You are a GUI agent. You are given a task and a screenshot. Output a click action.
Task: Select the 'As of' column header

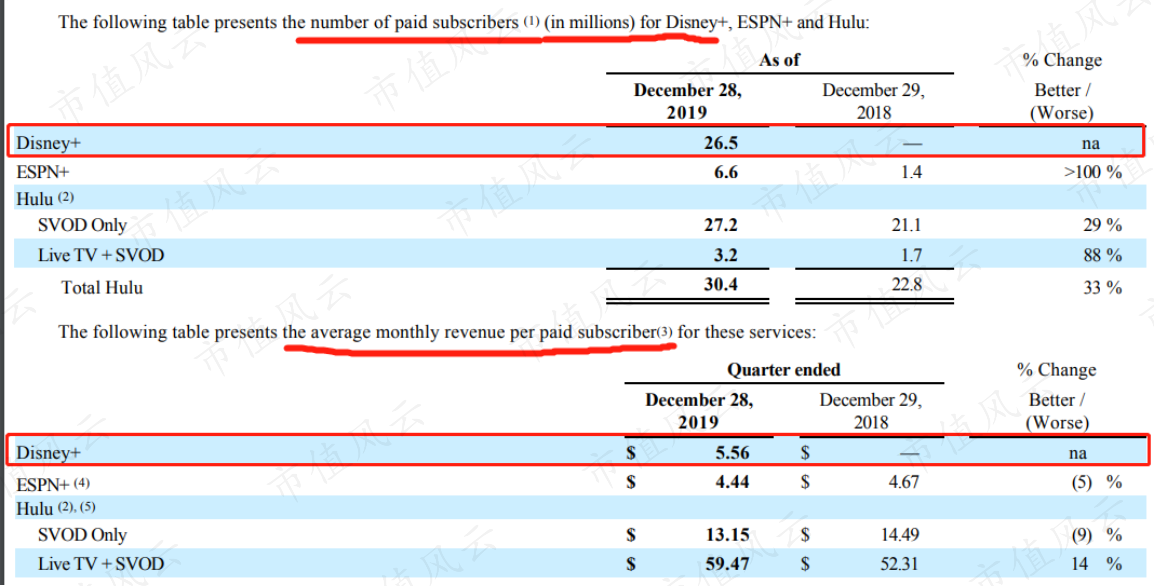pyautogui.click(x=779, y=60)
